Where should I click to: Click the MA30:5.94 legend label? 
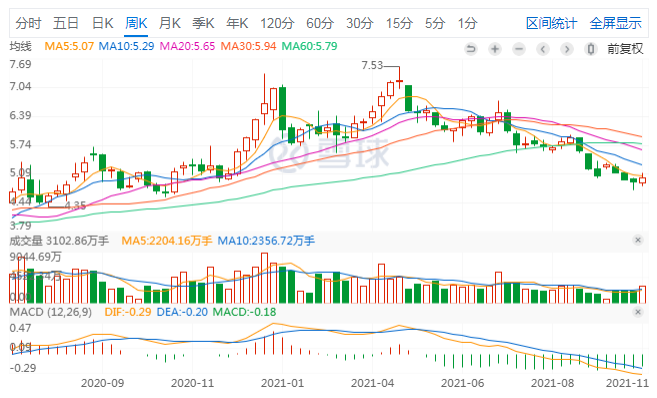248,46
